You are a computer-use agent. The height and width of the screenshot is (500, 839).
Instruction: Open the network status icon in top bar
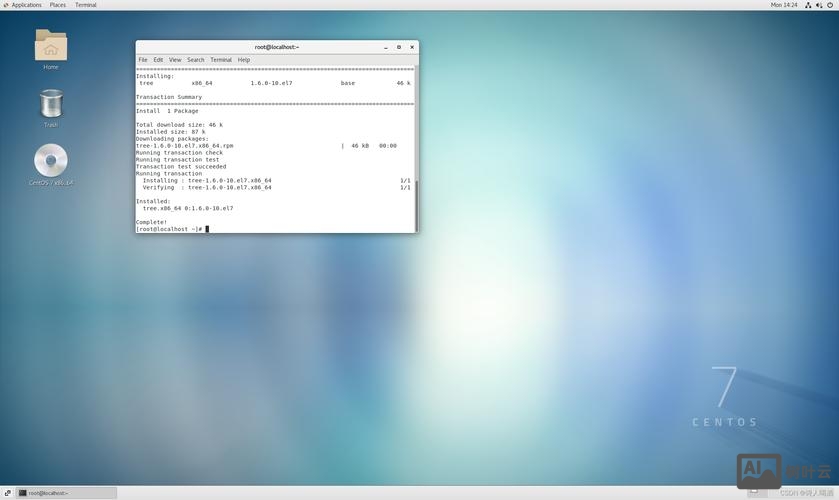pos(808,5)
